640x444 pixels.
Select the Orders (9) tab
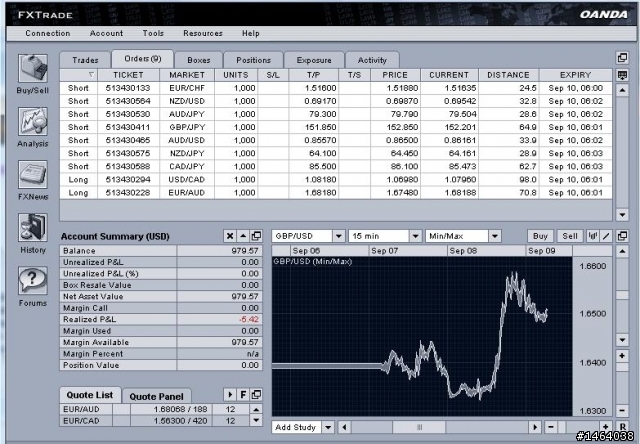coord(143,59)
